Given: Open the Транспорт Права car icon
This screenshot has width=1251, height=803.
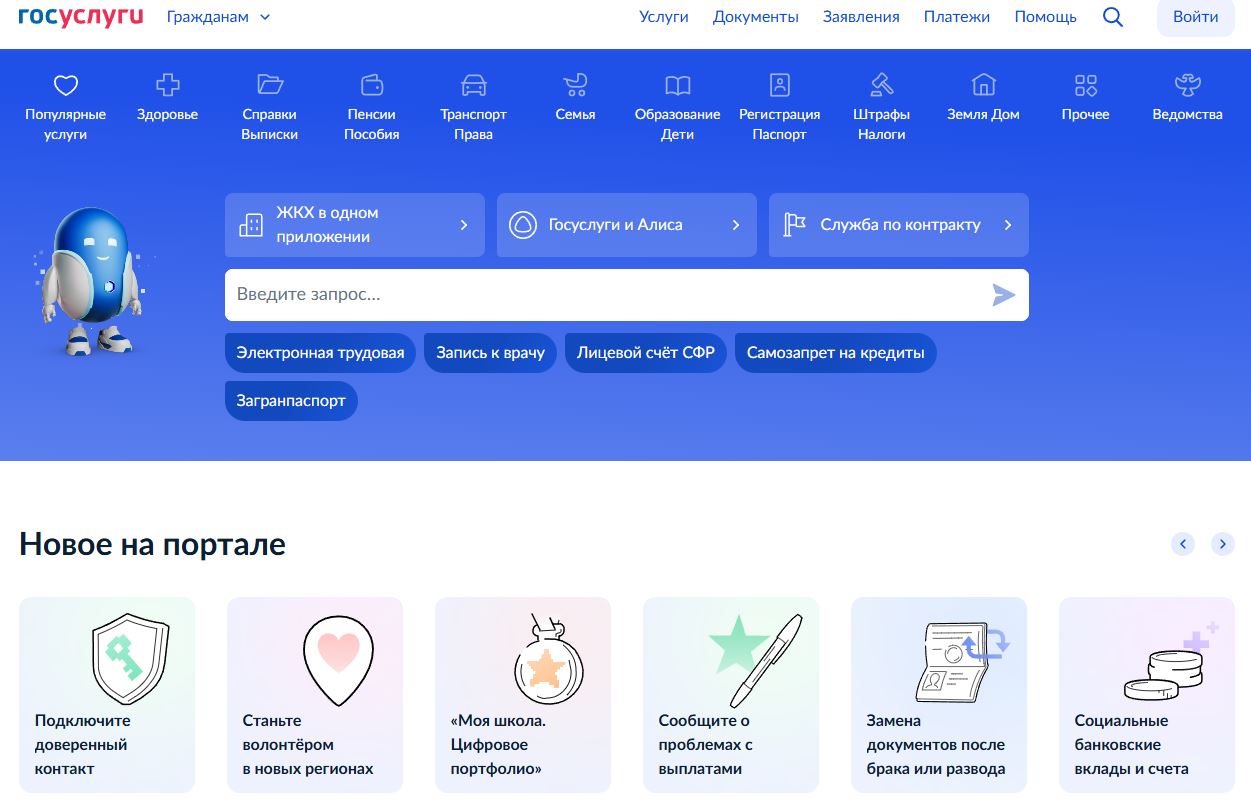Looking at the screenshot, I should pos(473,85).
